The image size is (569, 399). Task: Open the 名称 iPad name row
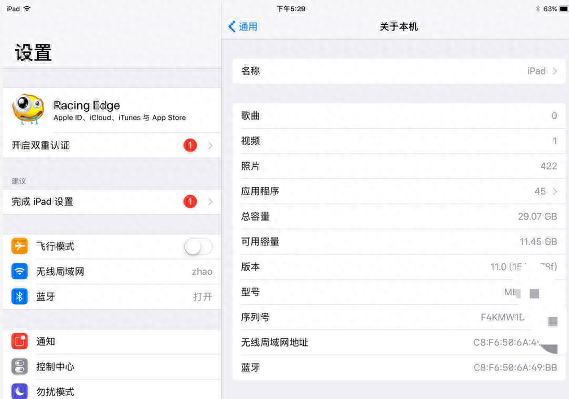(399, 71)
